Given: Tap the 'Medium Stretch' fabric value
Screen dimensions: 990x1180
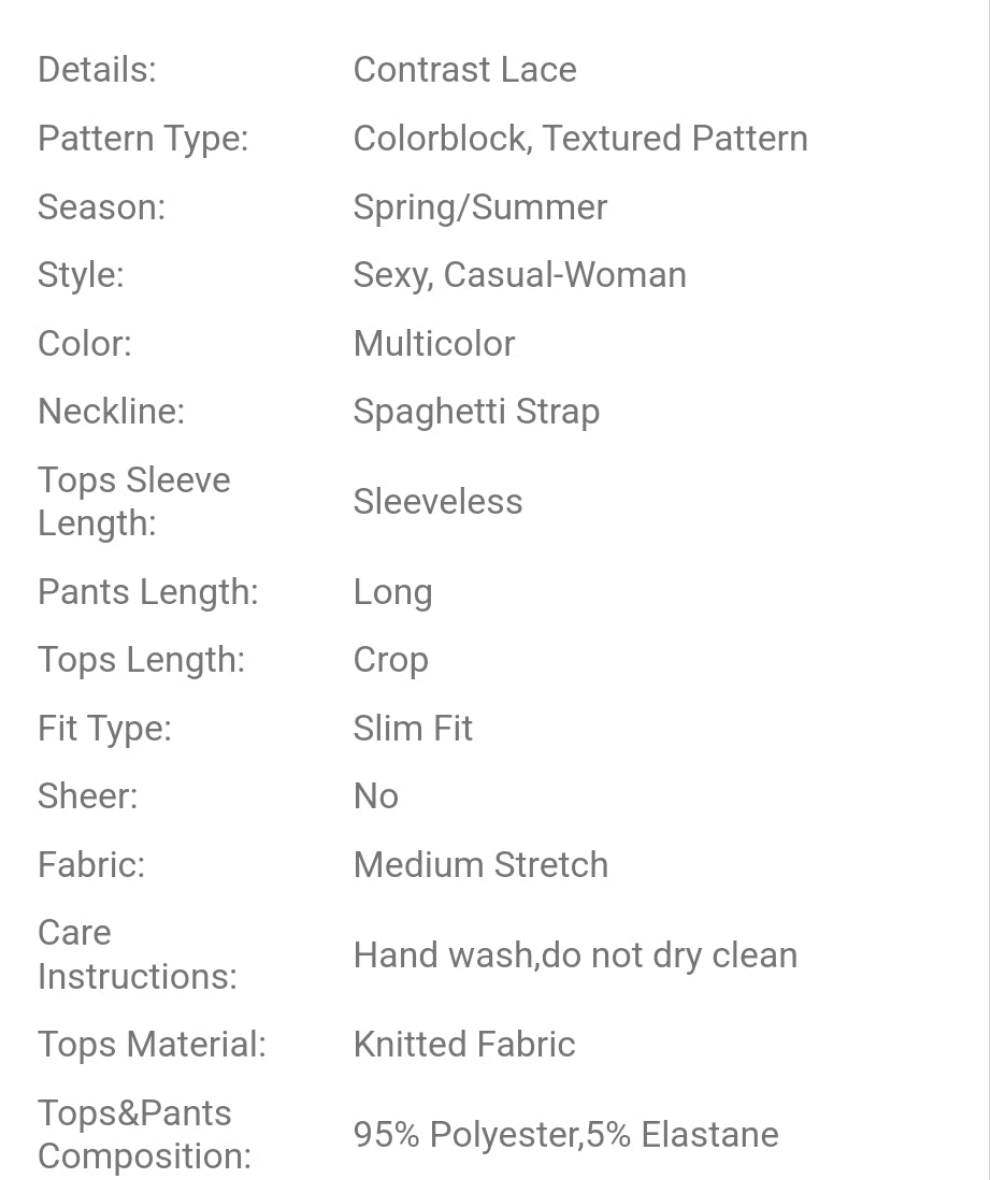Looking at the screenshot, I should pos(480,864).
